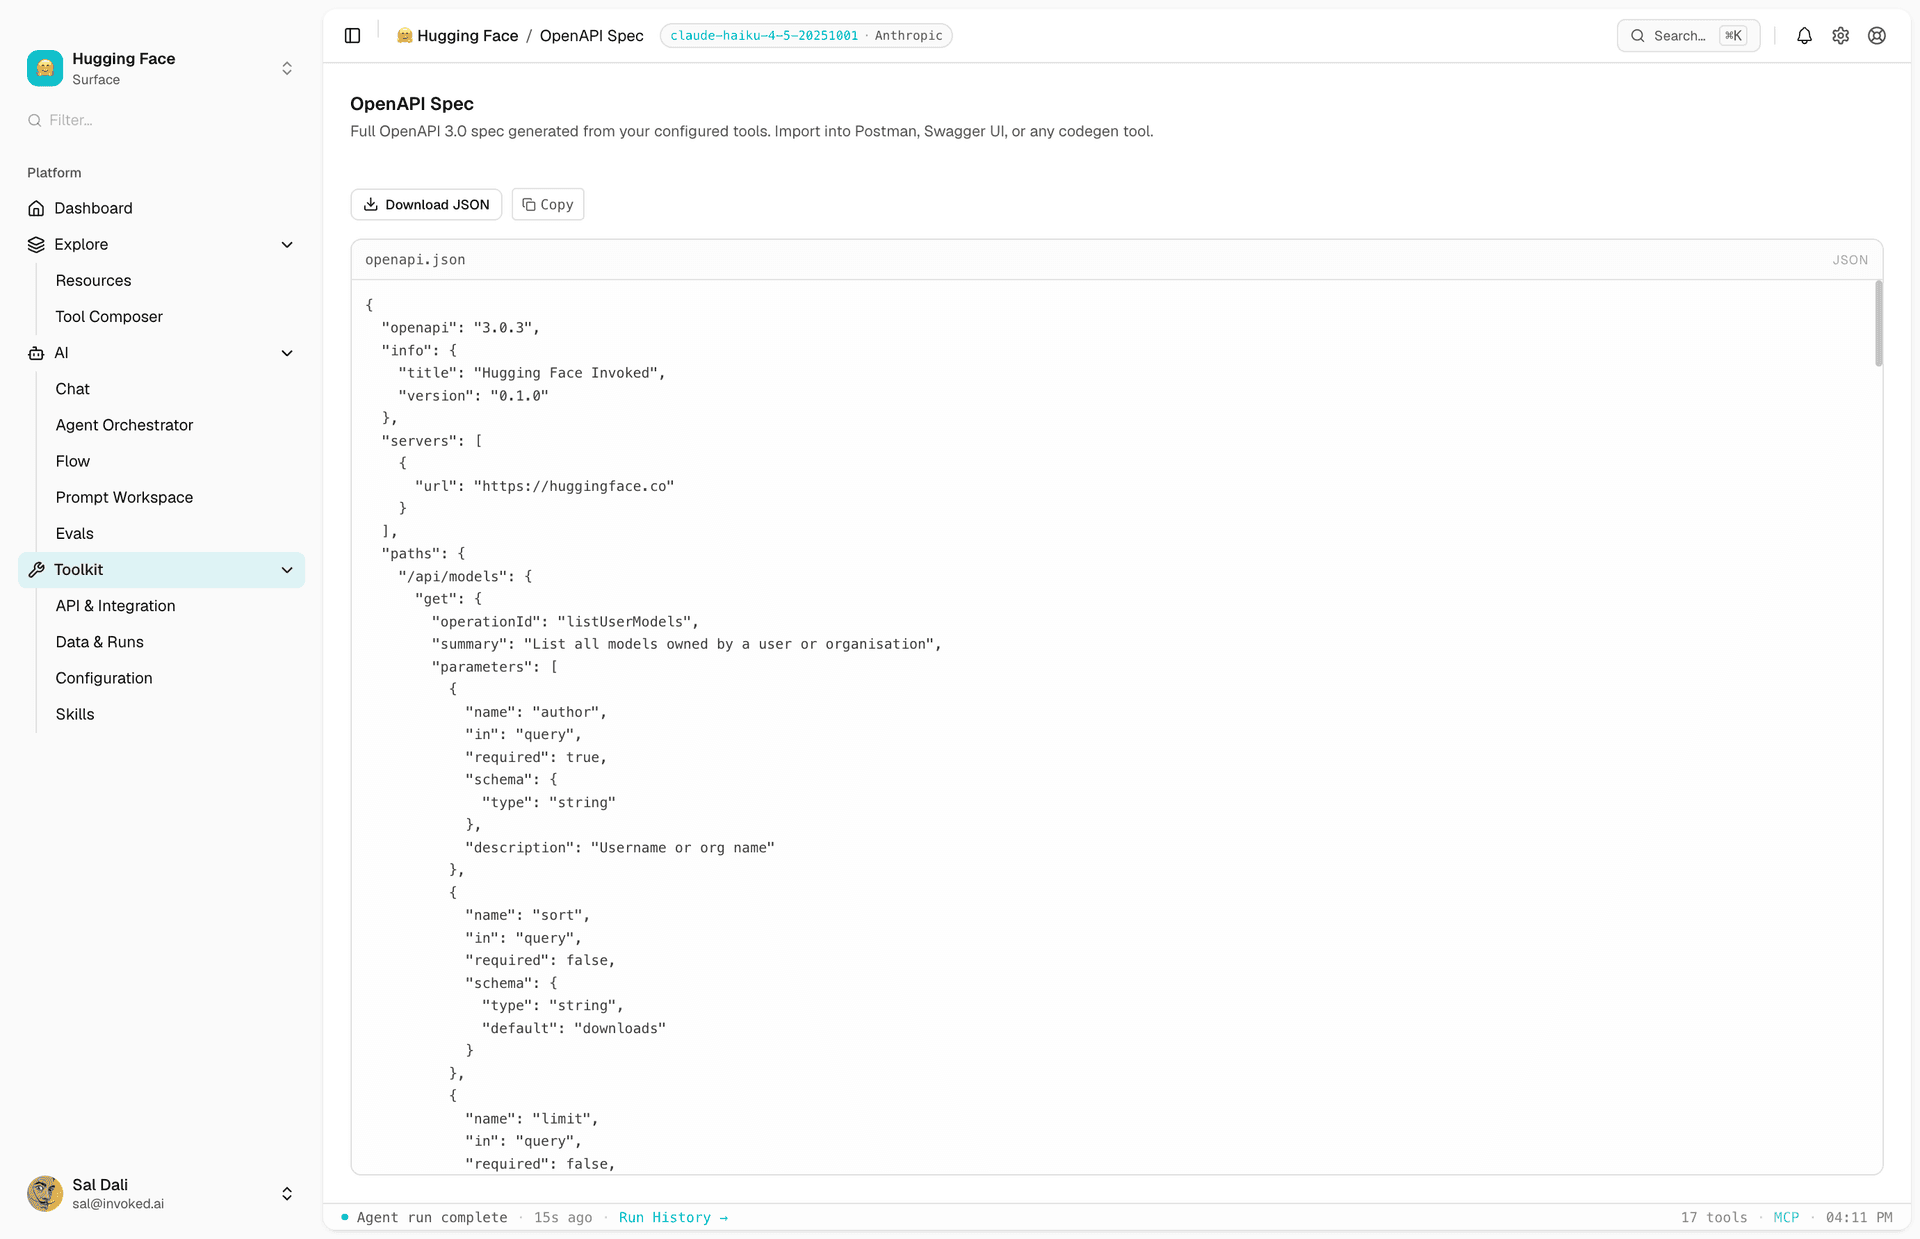
Task: Open Run History link
Action: pos(673,1217)
